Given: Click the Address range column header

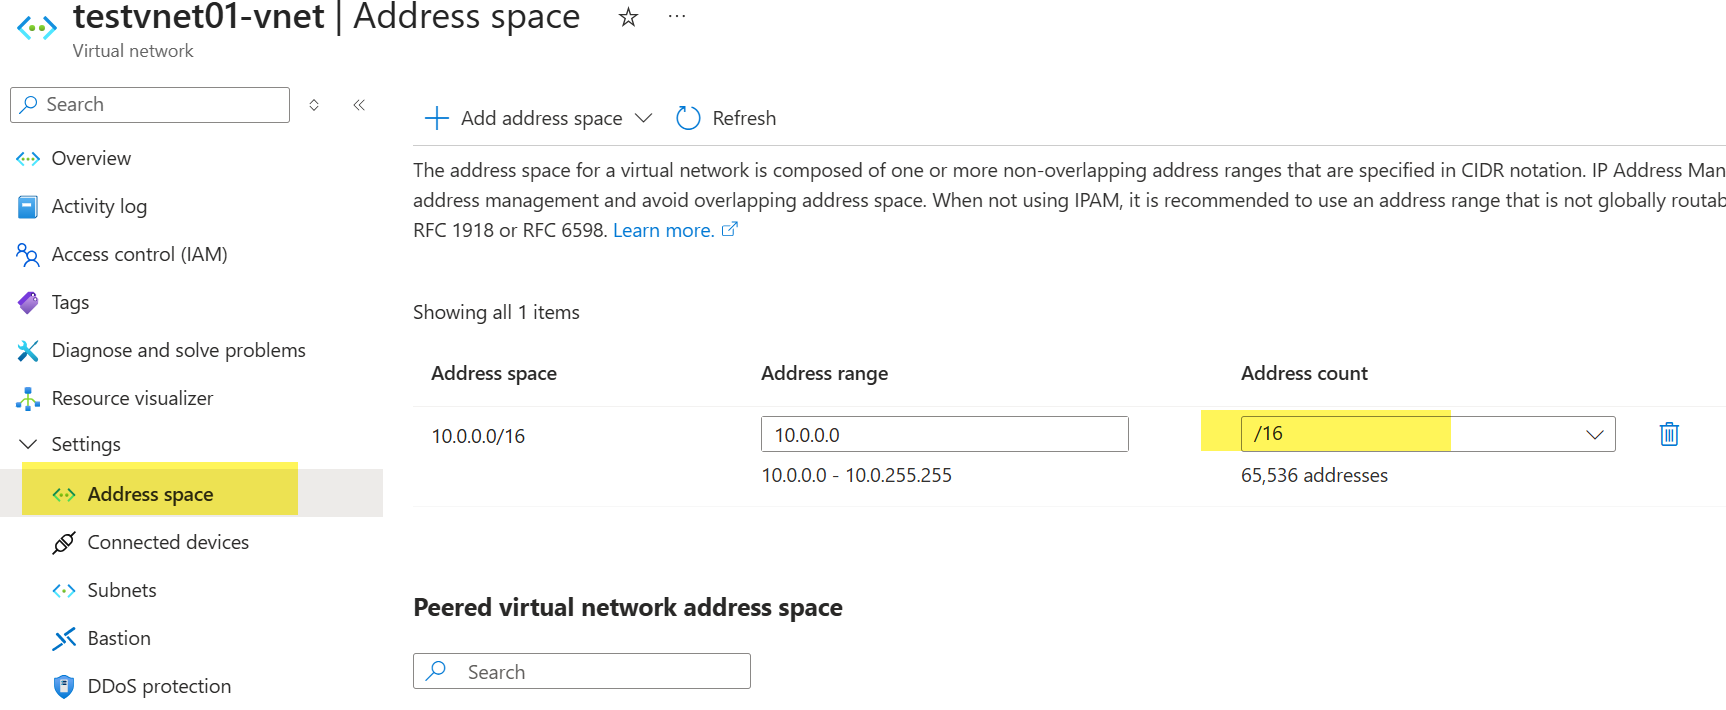Looking at the screenshot, I should [824, 373].
